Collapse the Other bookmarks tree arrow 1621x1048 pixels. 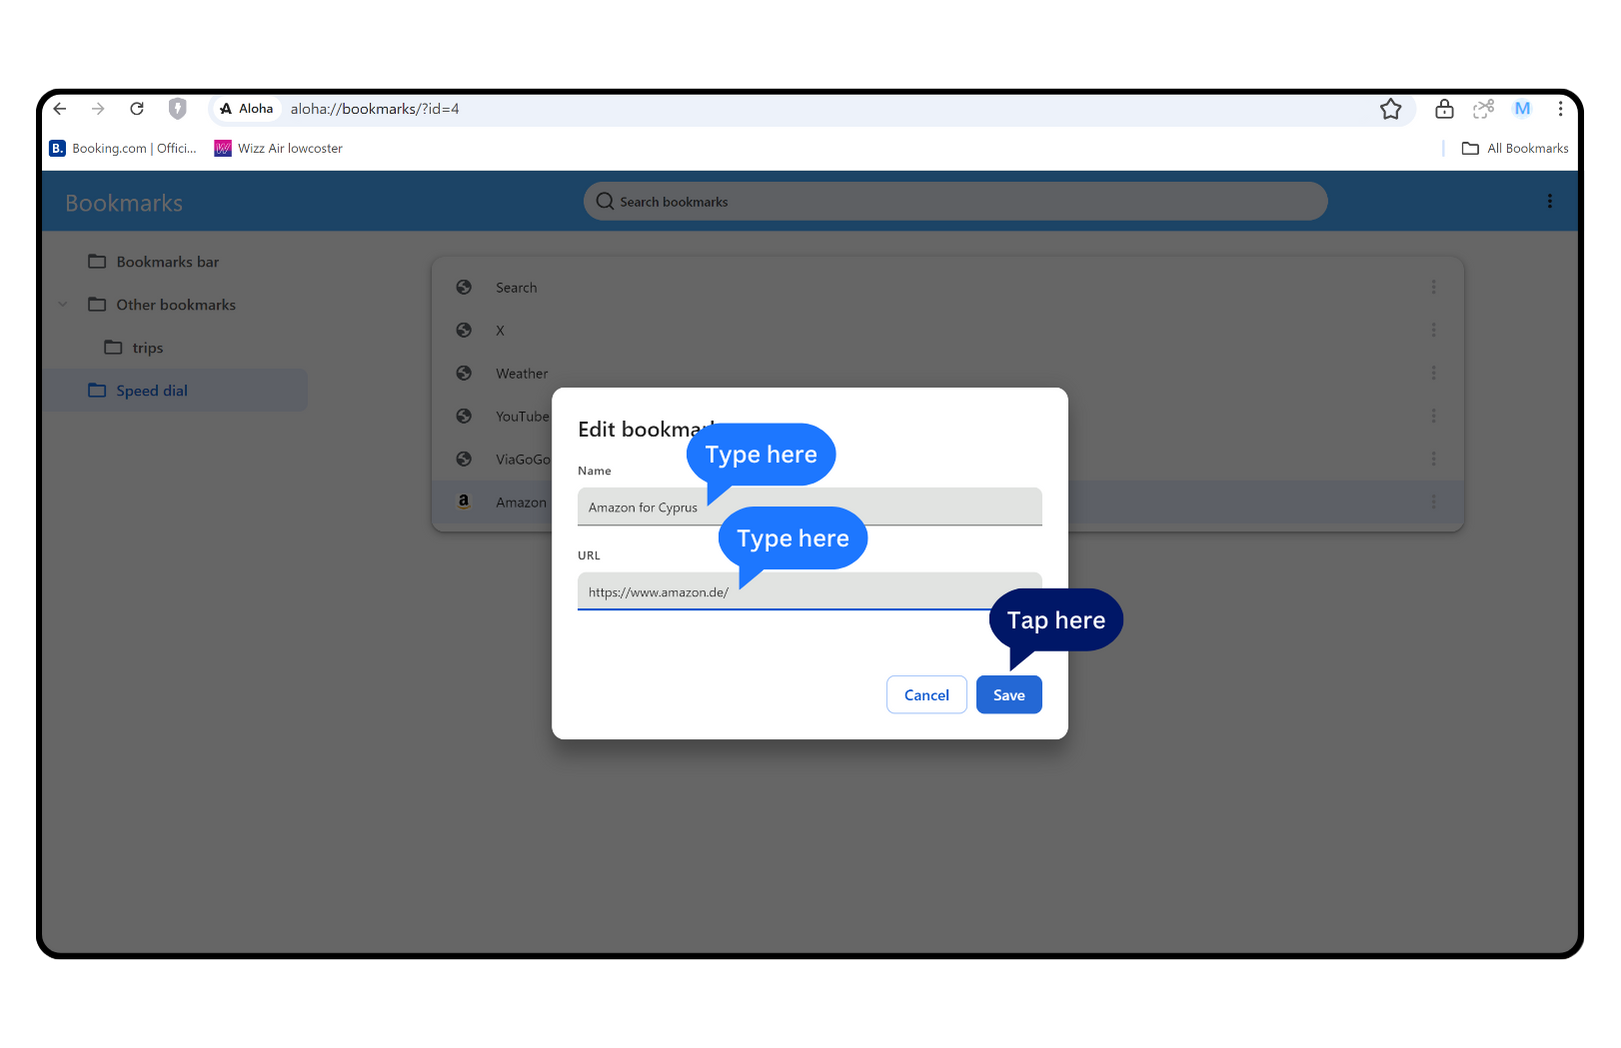(63, 305)
